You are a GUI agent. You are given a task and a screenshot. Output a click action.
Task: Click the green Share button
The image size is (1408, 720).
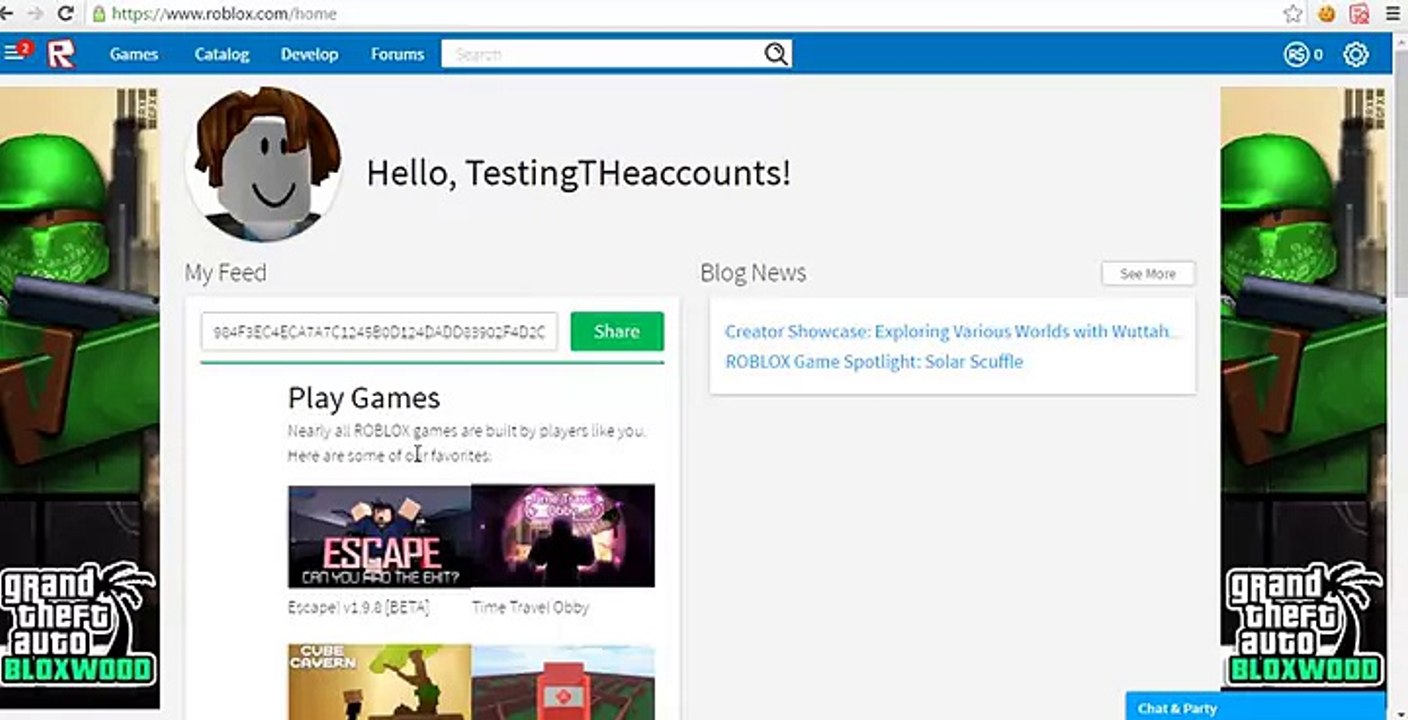tap(617, 332)
